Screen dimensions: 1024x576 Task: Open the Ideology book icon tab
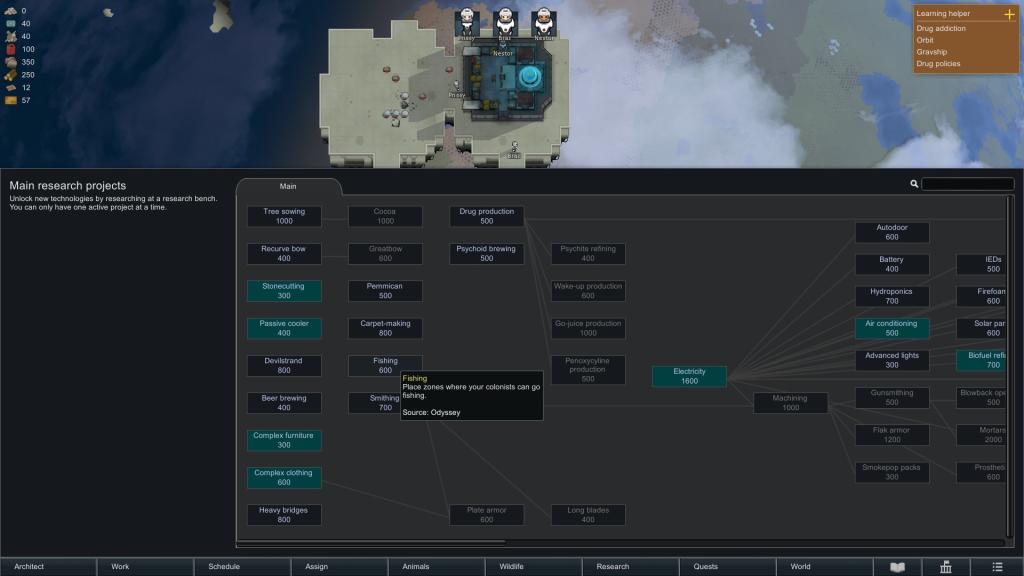pyautogui.click(x=897, y=567)
